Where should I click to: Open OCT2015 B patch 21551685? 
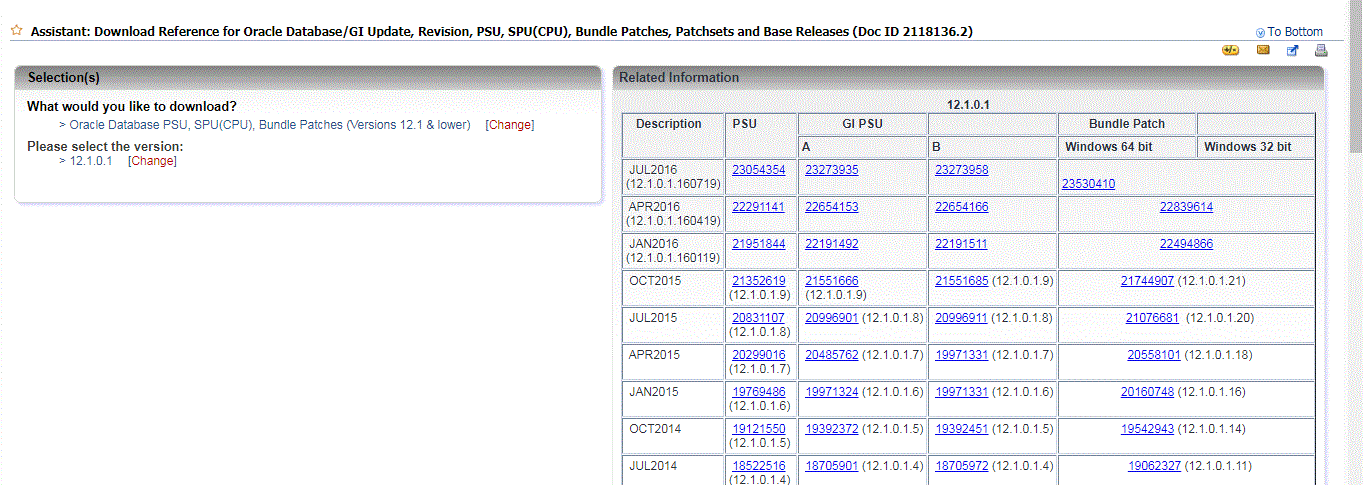(962, 281)
